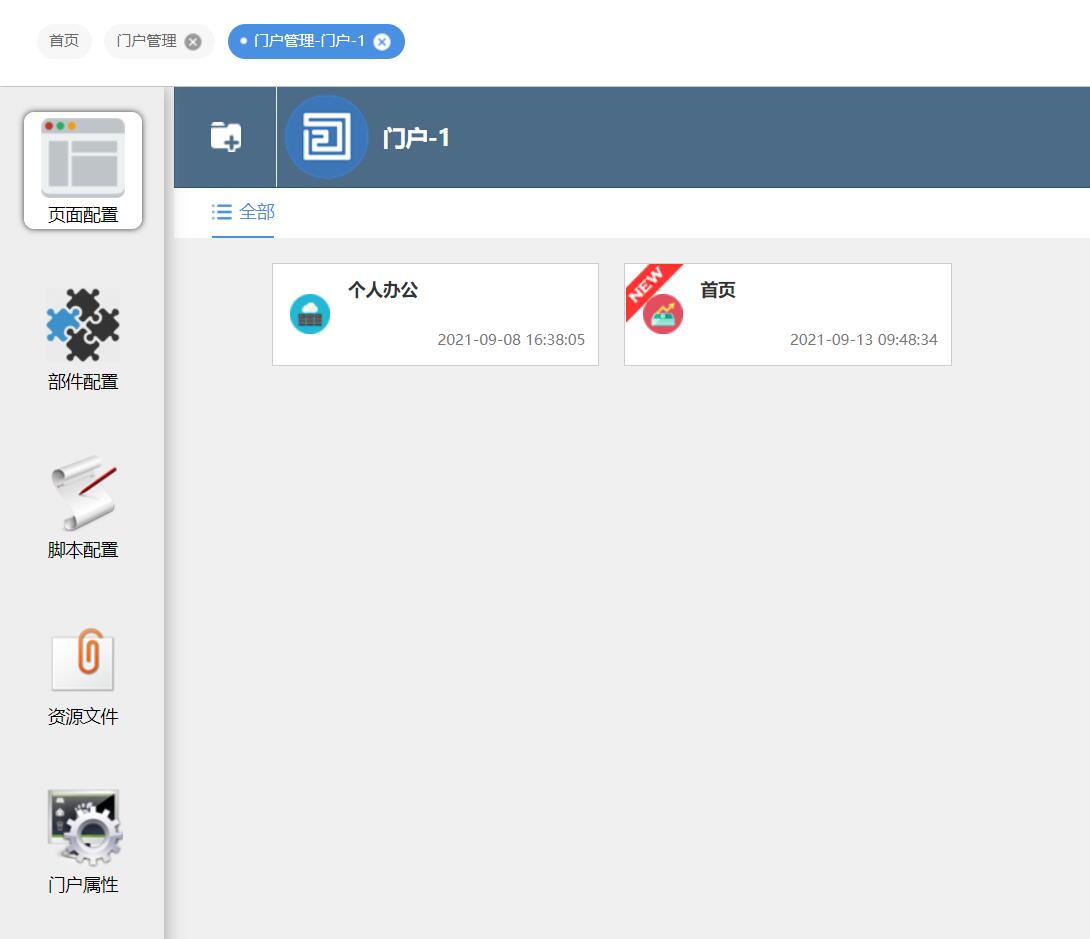Close the 门户管理-门户-1 tab
Viewport: 1090px width, 939px height.
(x=382, y=42)
